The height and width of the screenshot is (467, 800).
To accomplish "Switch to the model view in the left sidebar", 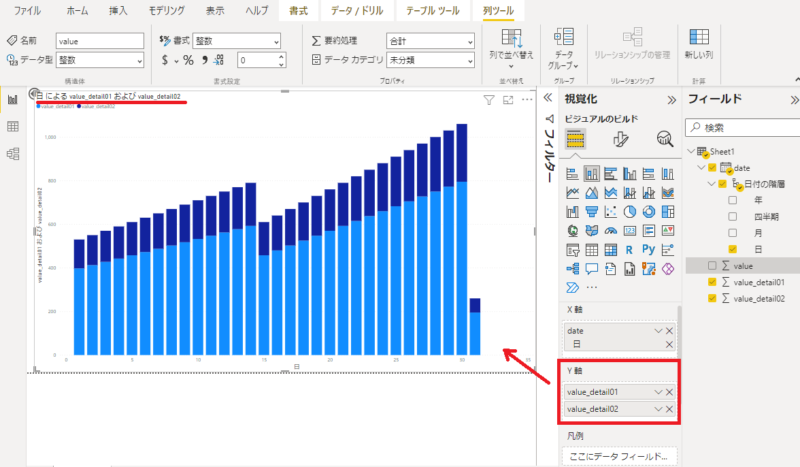I will pos(13,154).
